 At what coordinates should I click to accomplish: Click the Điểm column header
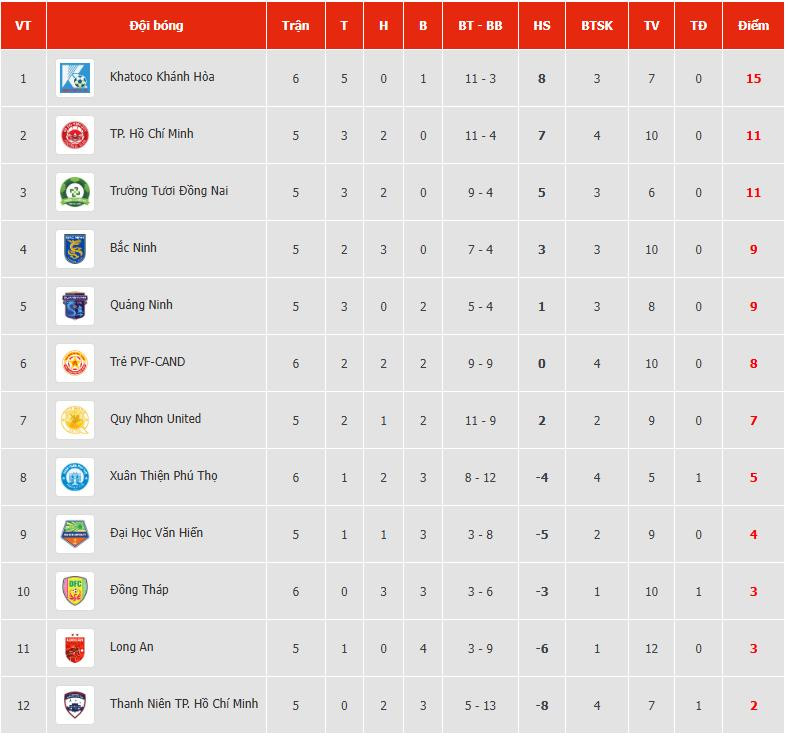coord(753,25)
